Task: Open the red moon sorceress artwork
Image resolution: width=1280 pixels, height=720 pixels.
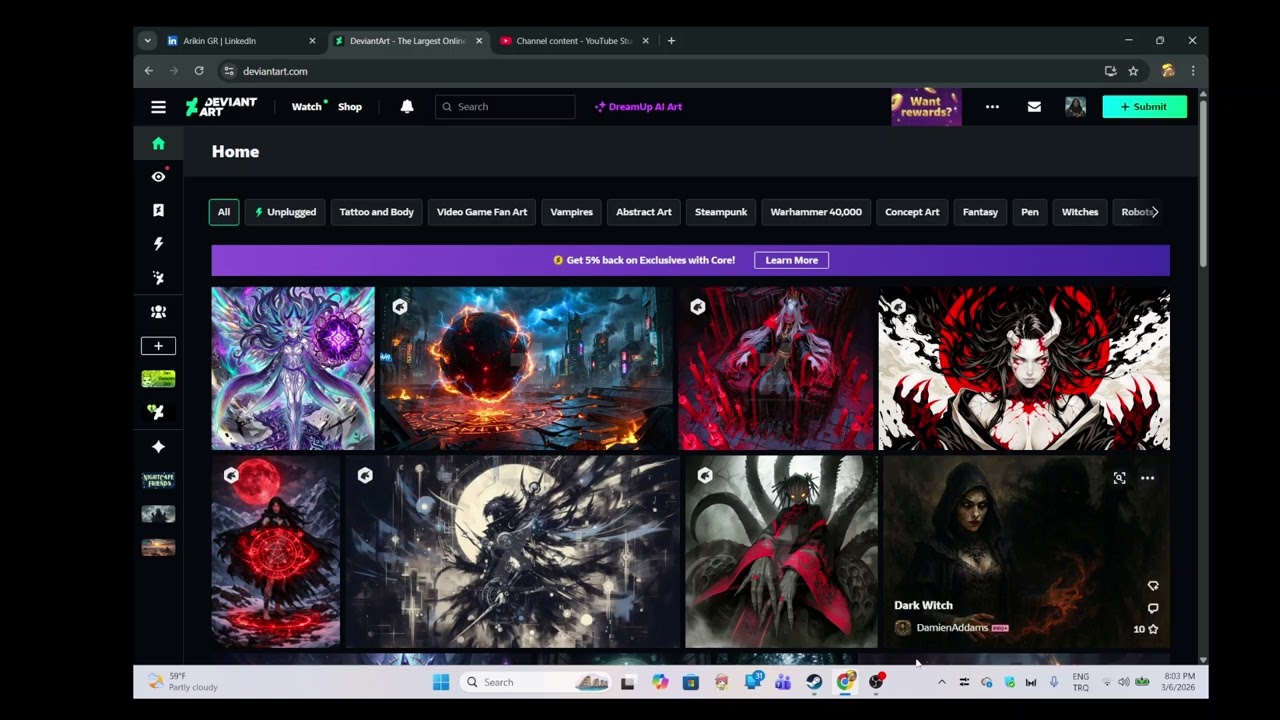Action: pos(276,552)
